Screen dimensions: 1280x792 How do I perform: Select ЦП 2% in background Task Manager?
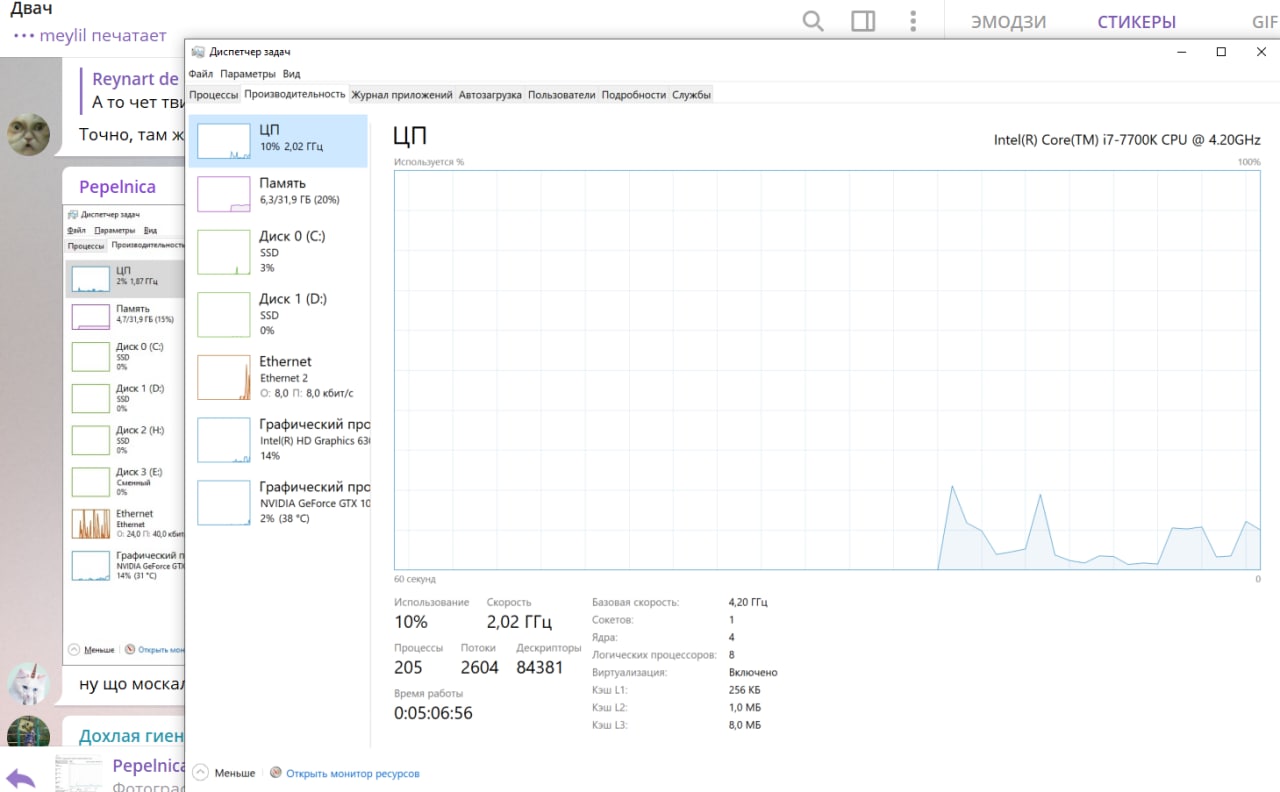pyautogui.click(x=125, y=279)
